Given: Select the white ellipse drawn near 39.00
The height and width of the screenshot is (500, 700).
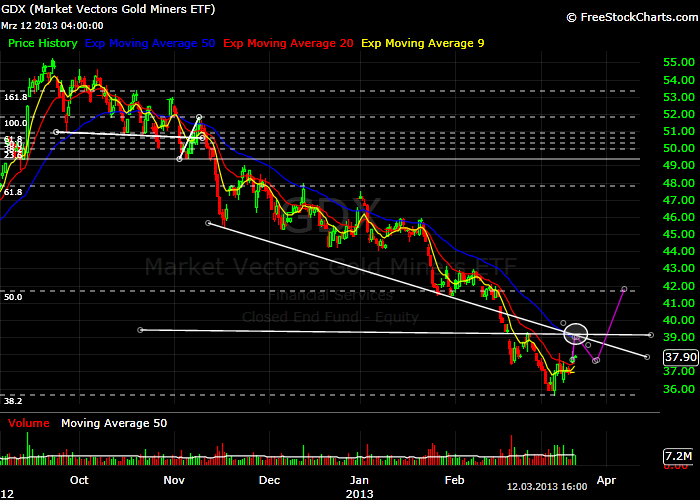Looking at the screenshot, I should [576, 333].
